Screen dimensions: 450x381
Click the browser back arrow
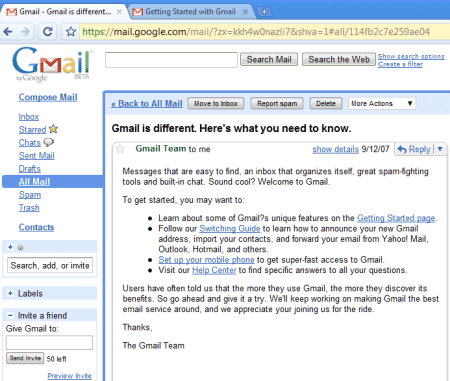click(8, 32)
